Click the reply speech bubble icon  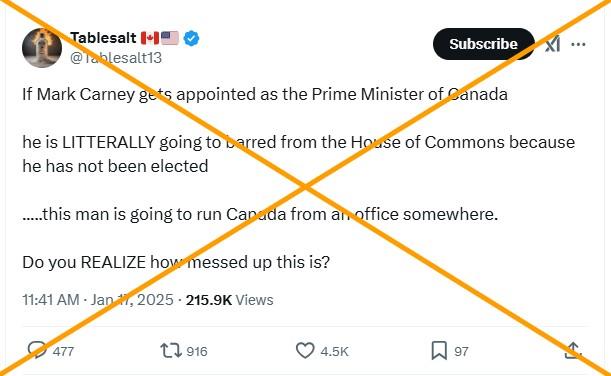coord(38,350)
